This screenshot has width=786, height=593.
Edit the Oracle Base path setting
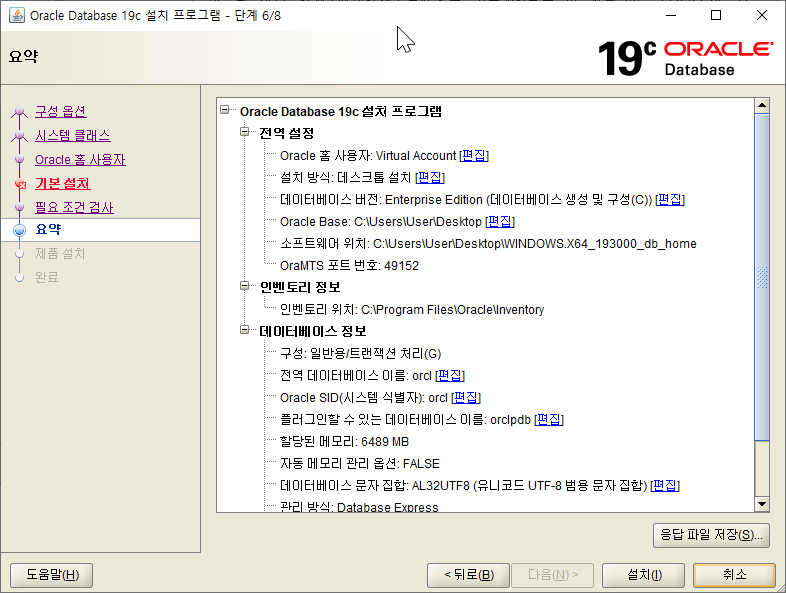500,222
